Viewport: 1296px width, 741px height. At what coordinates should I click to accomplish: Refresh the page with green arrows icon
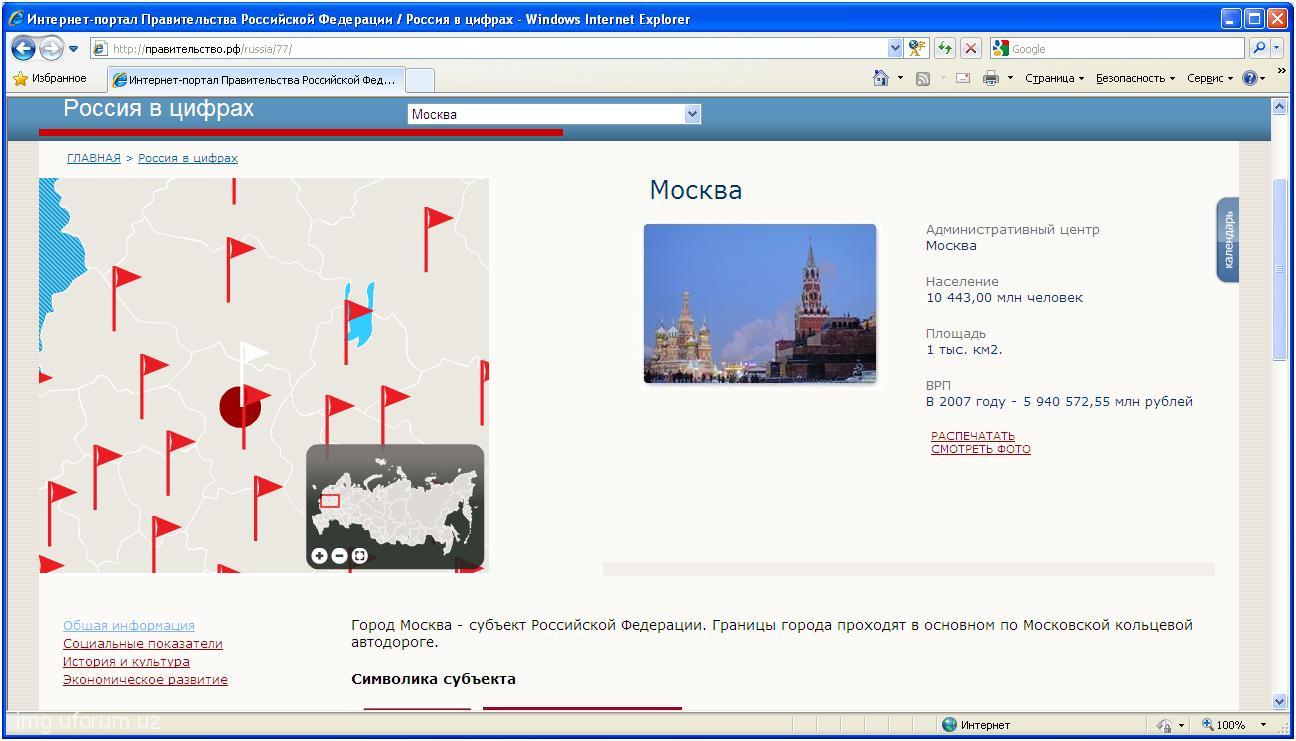pyautogui.click(x=944, y=48)
